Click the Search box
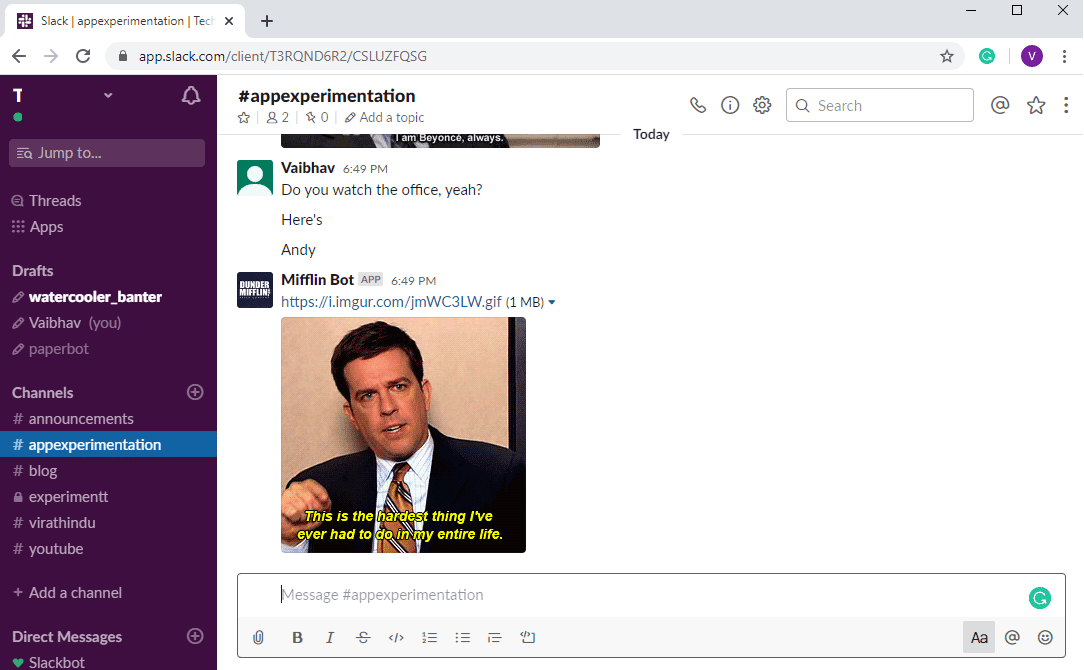The height and width of the screenshot is (670, 1084). (879, 105)
